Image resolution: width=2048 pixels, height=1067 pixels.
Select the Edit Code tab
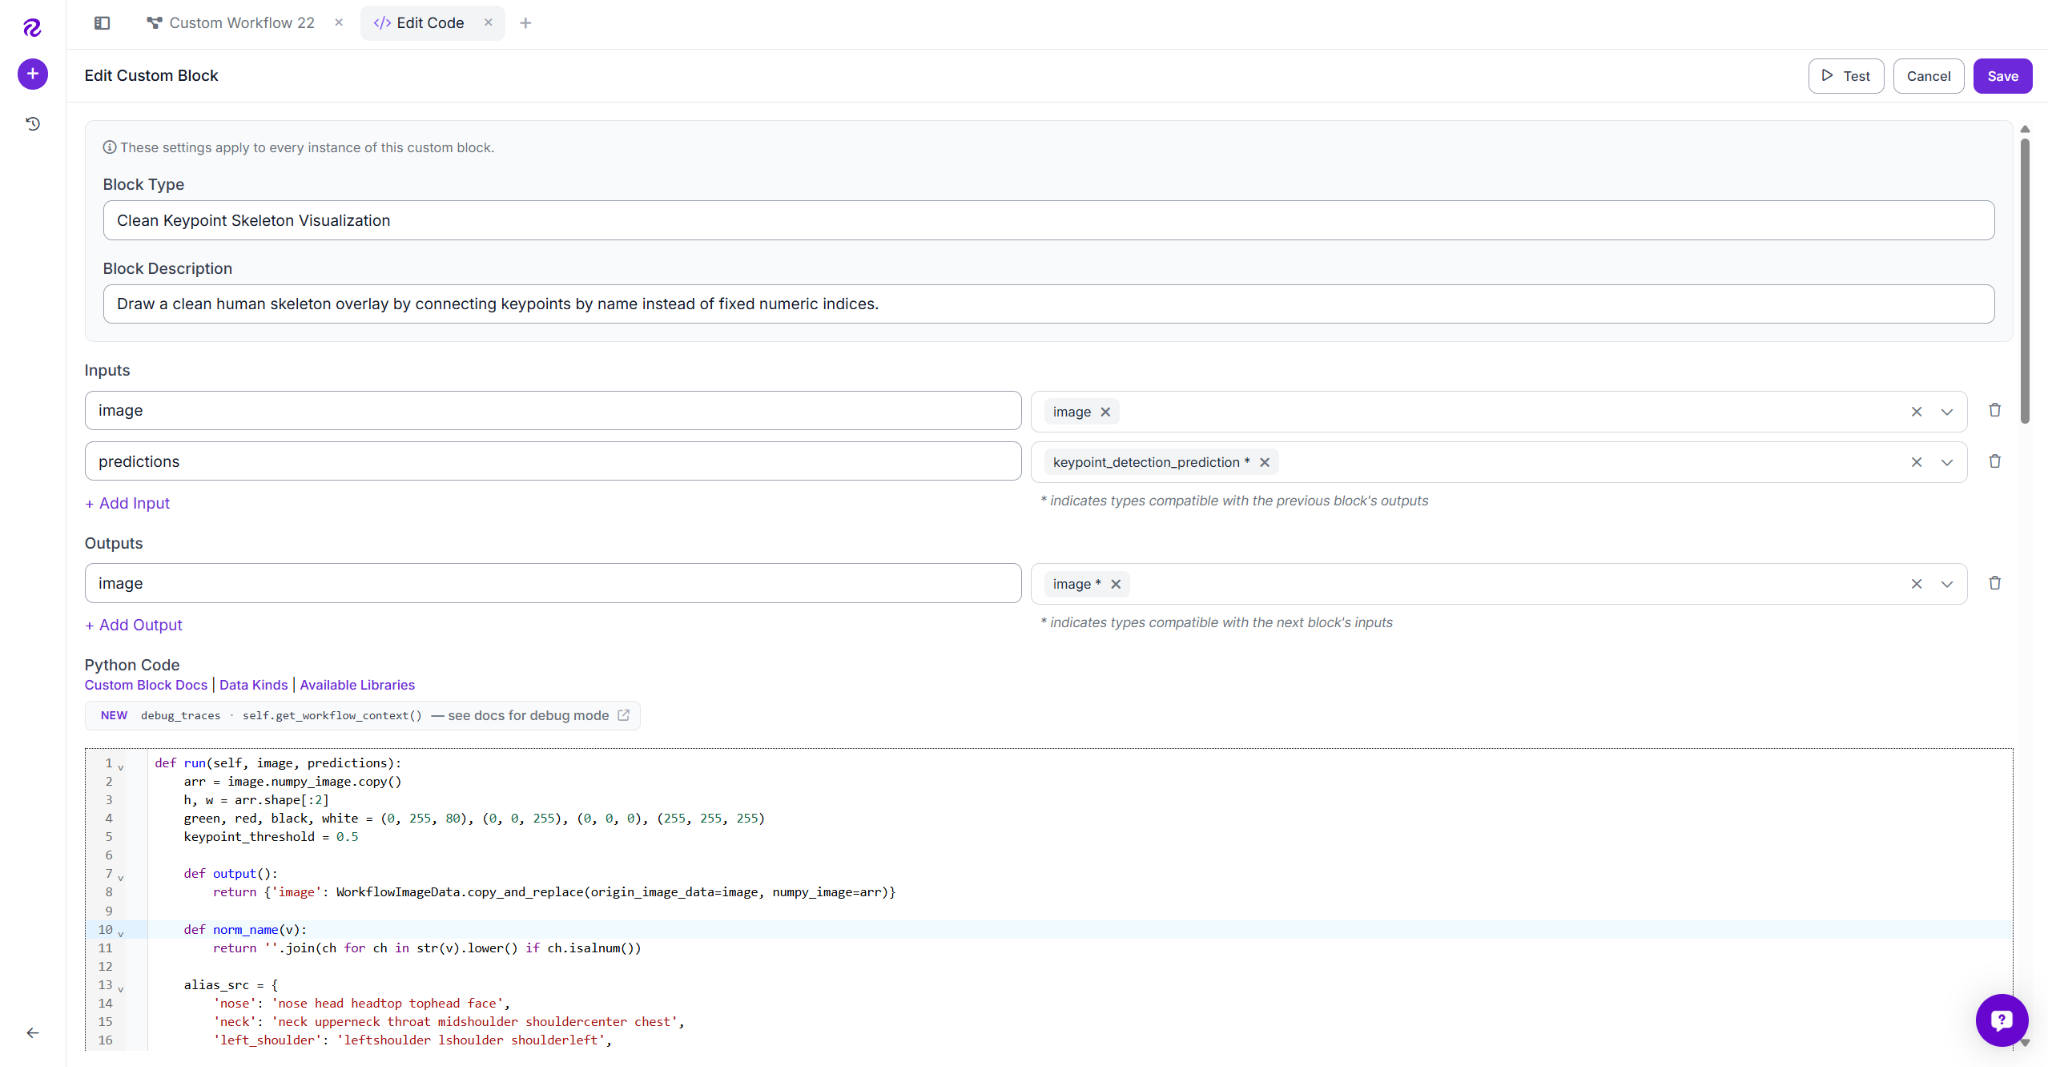tap(420, 23)
